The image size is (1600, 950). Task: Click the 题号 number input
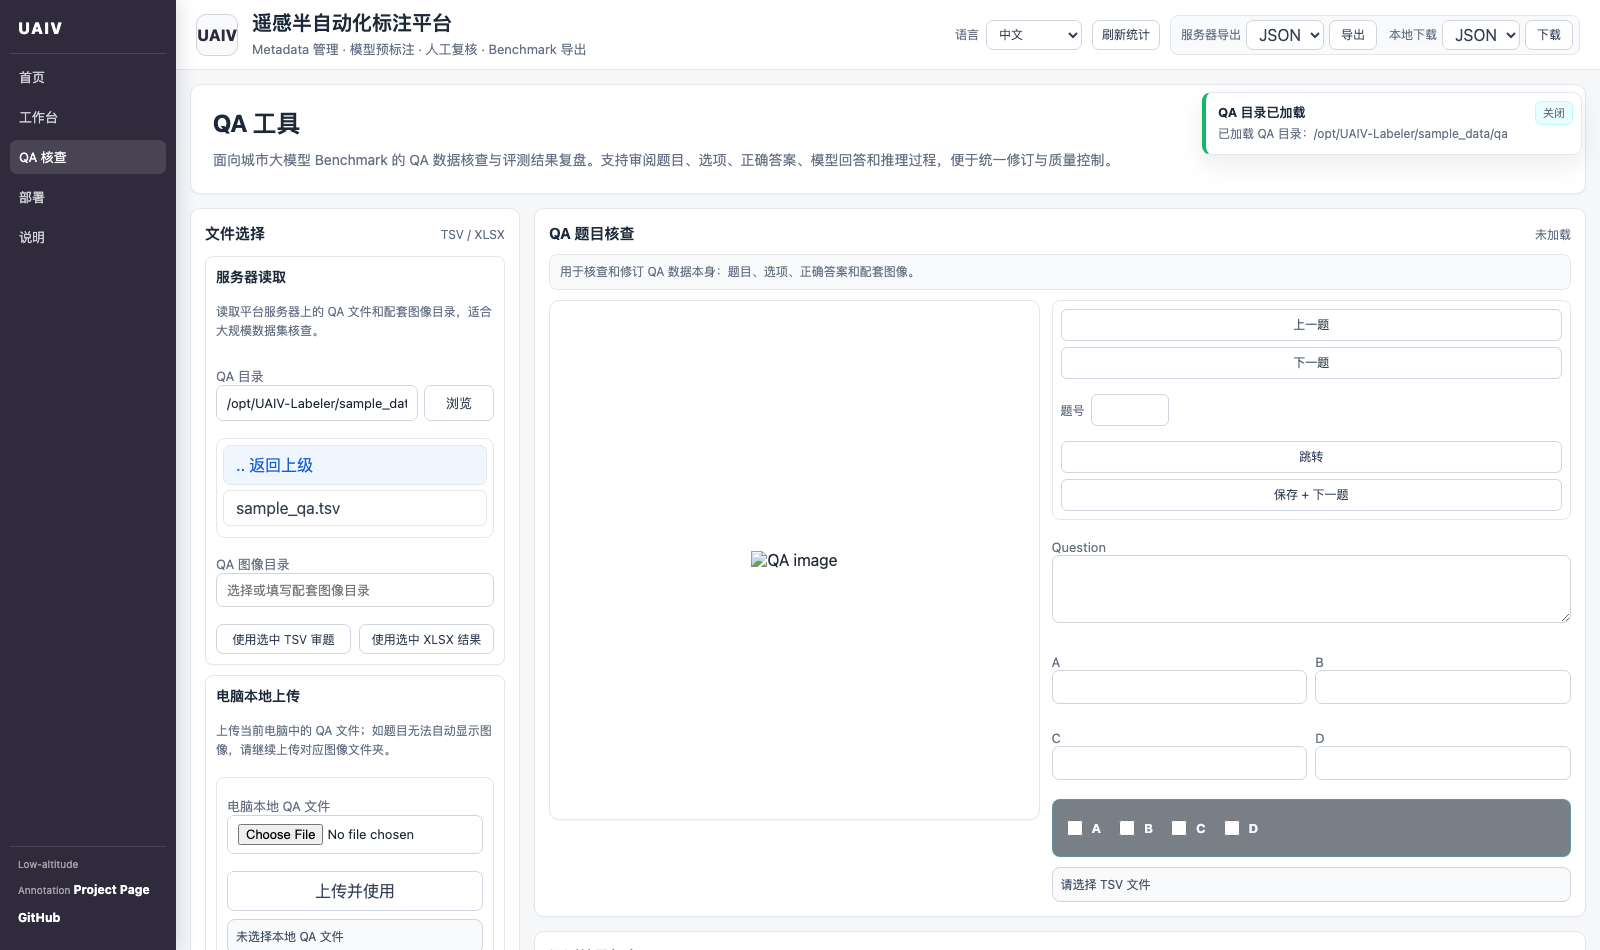[1130, 410]
